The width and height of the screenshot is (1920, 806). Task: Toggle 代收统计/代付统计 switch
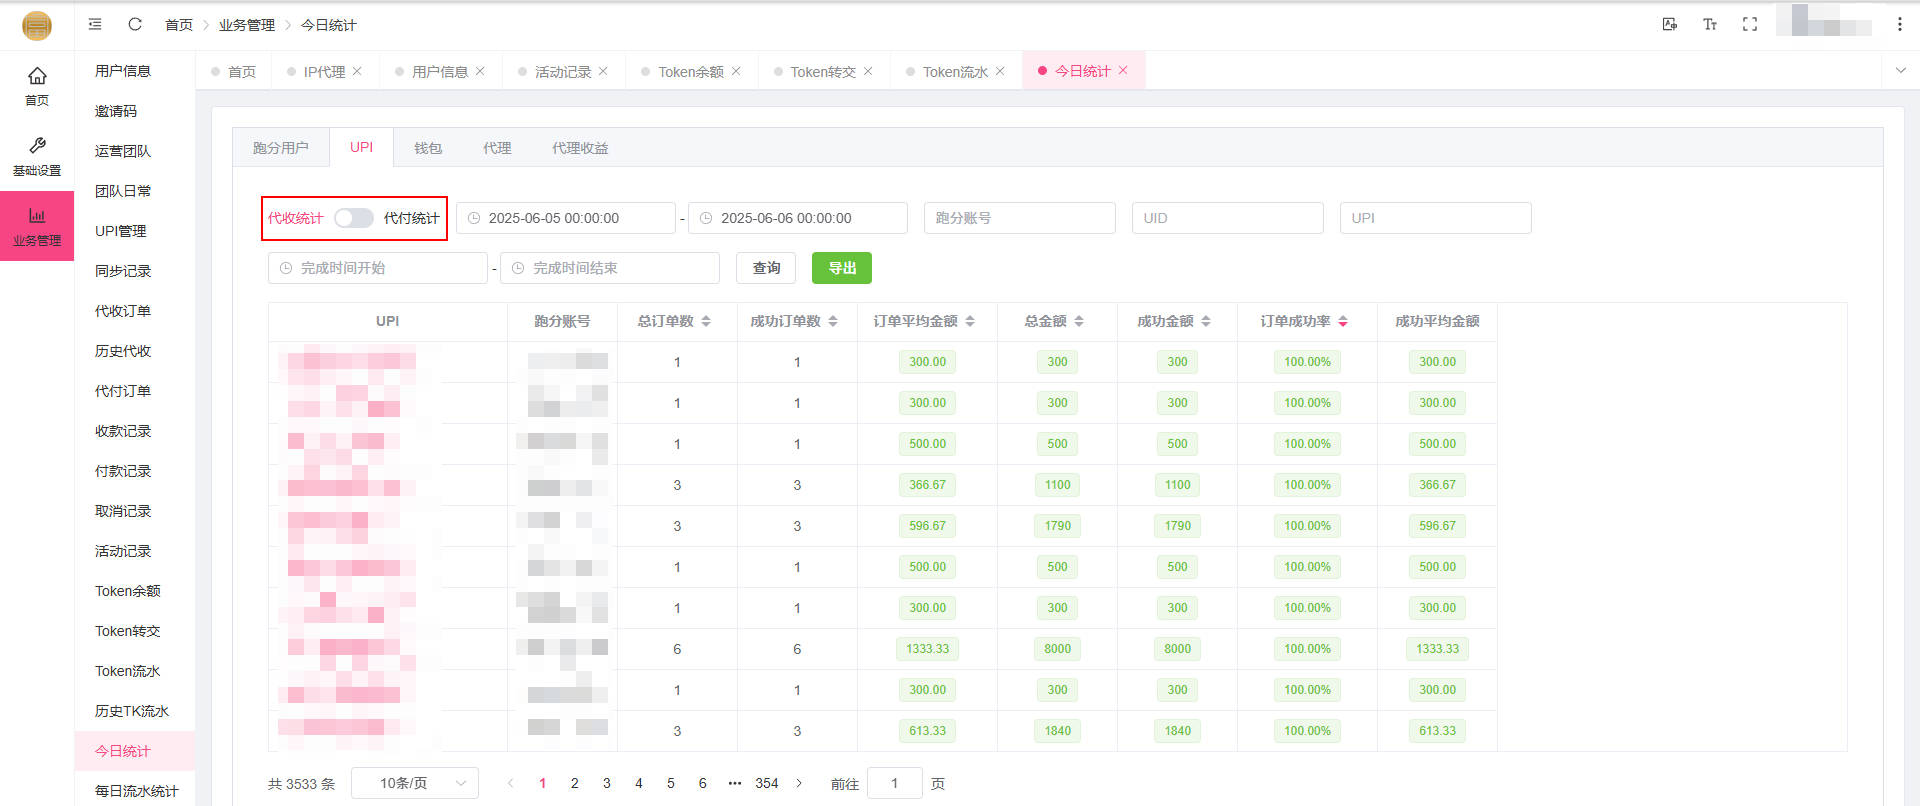click(353, 218)
